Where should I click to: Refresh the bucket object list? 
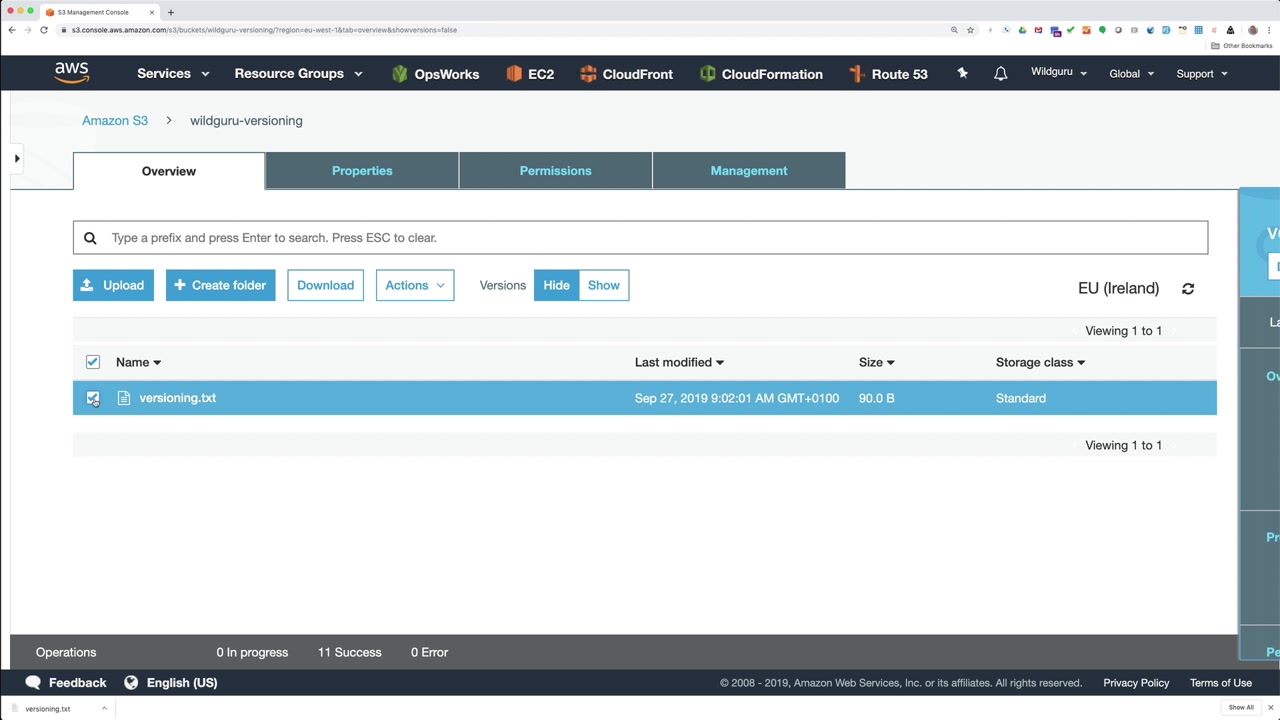pyautogui.click(x=1188, y=289)
